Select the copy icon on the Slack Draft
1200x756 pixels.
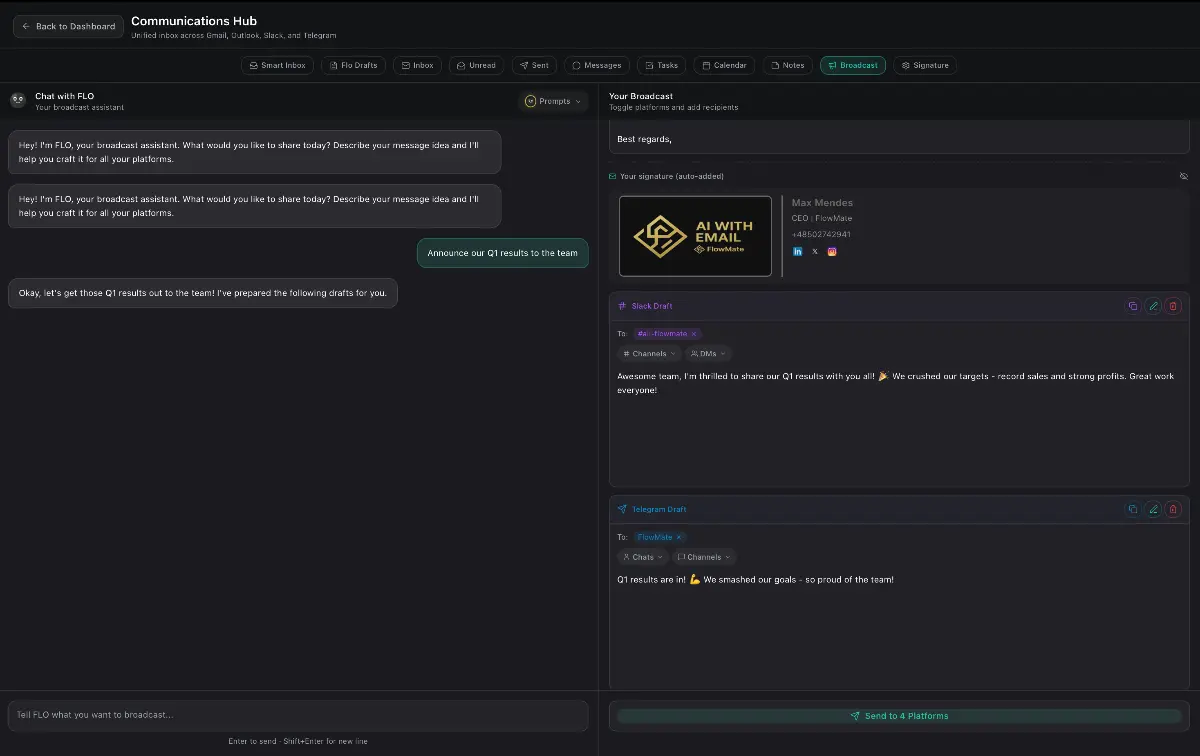point(1132,306)
